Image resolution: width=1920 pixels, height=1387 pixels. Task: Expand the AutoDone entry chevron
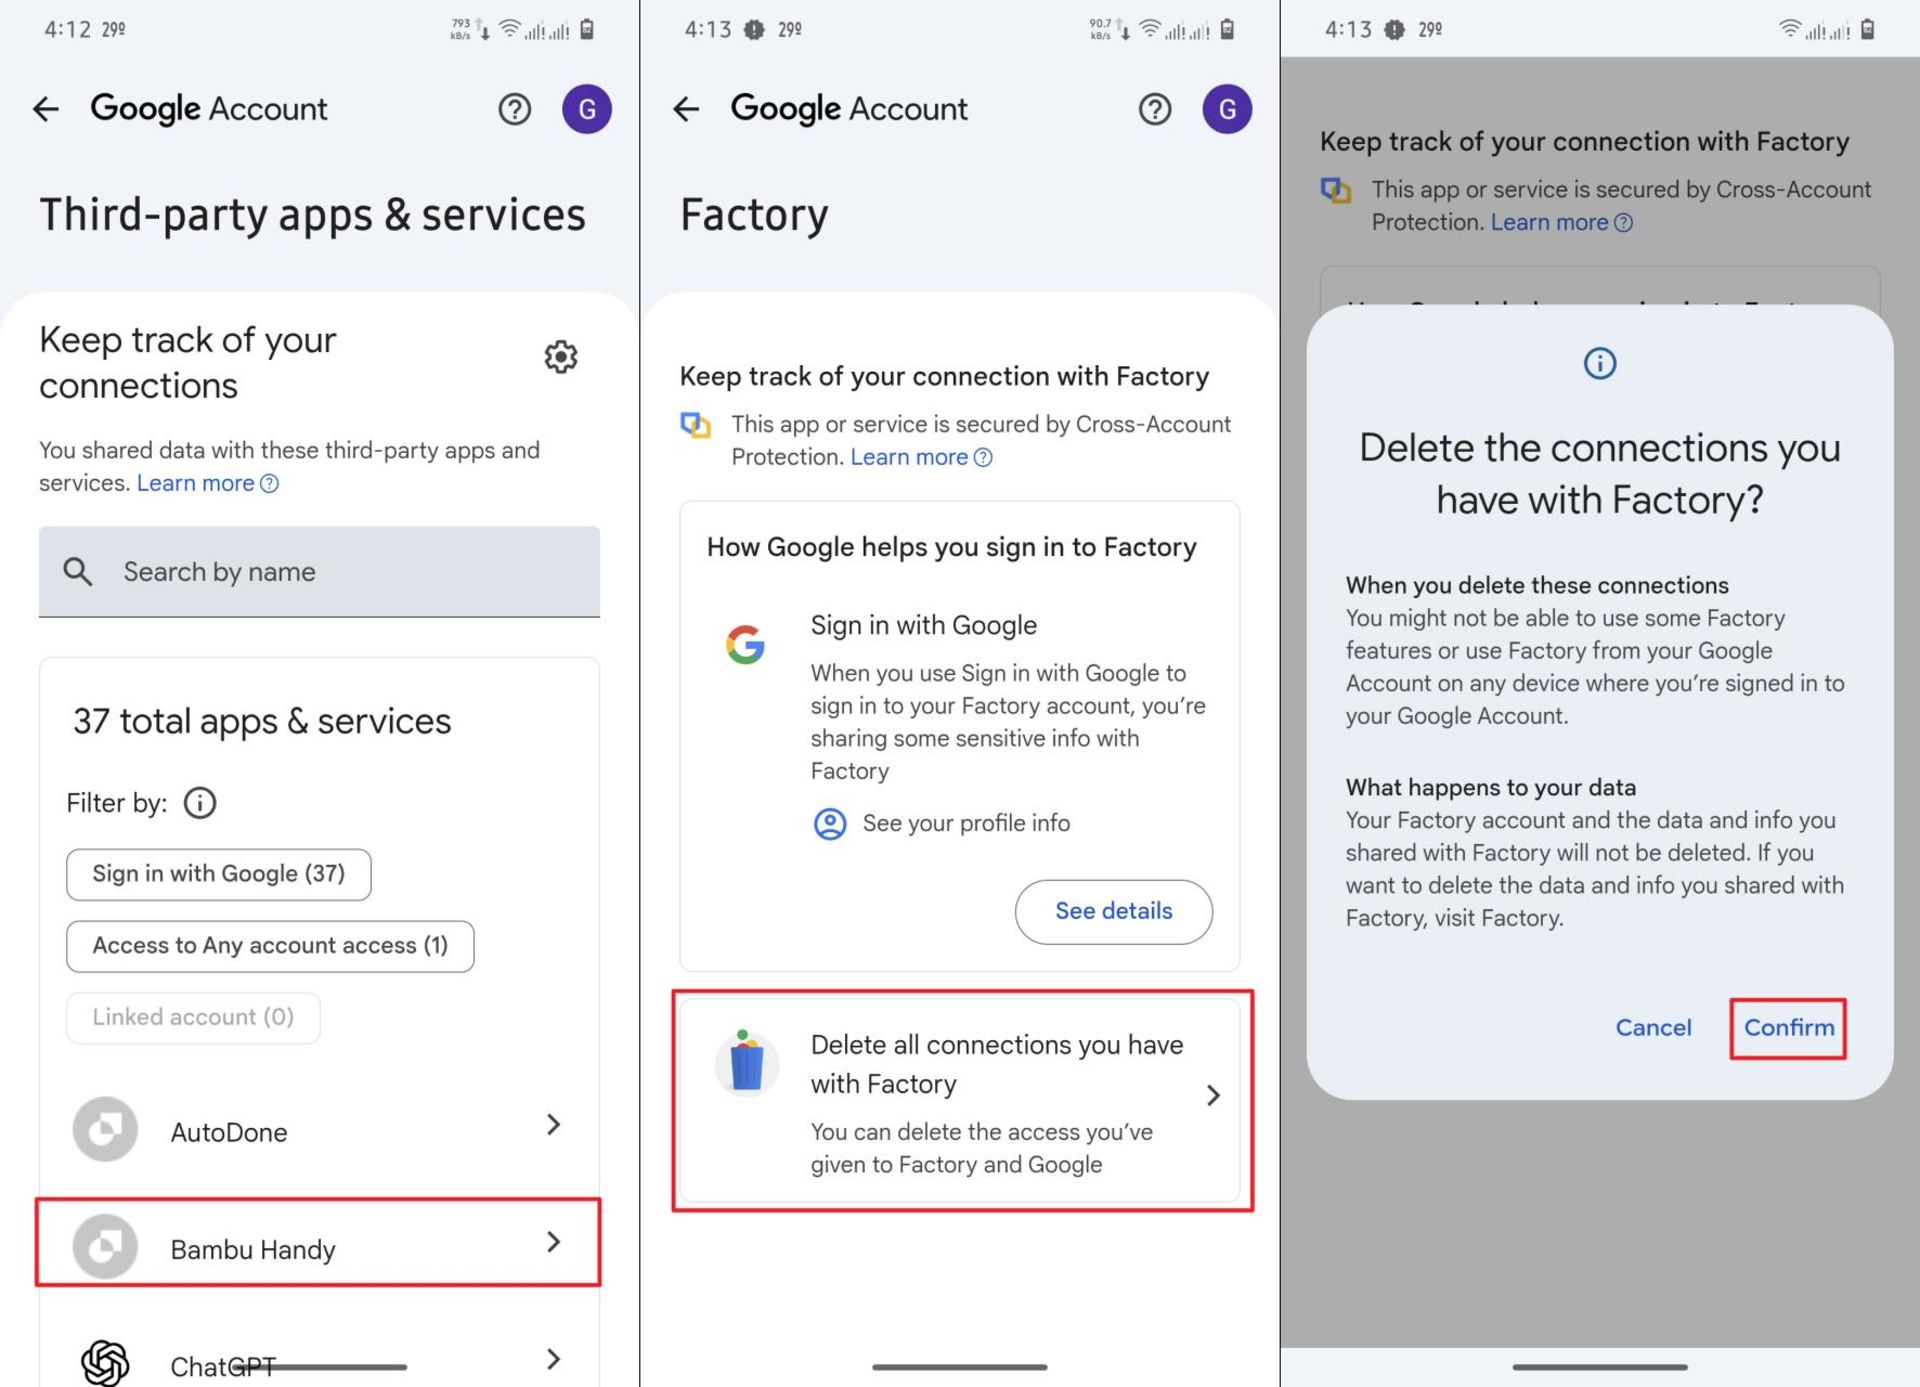pos(554,1125)
